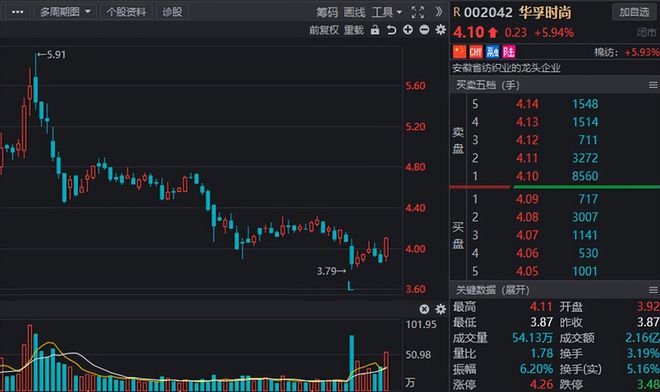Click 涨停 limit-up value 4.26
The height and width of the screenshot is (392, 660).
(x=541, y=384)
